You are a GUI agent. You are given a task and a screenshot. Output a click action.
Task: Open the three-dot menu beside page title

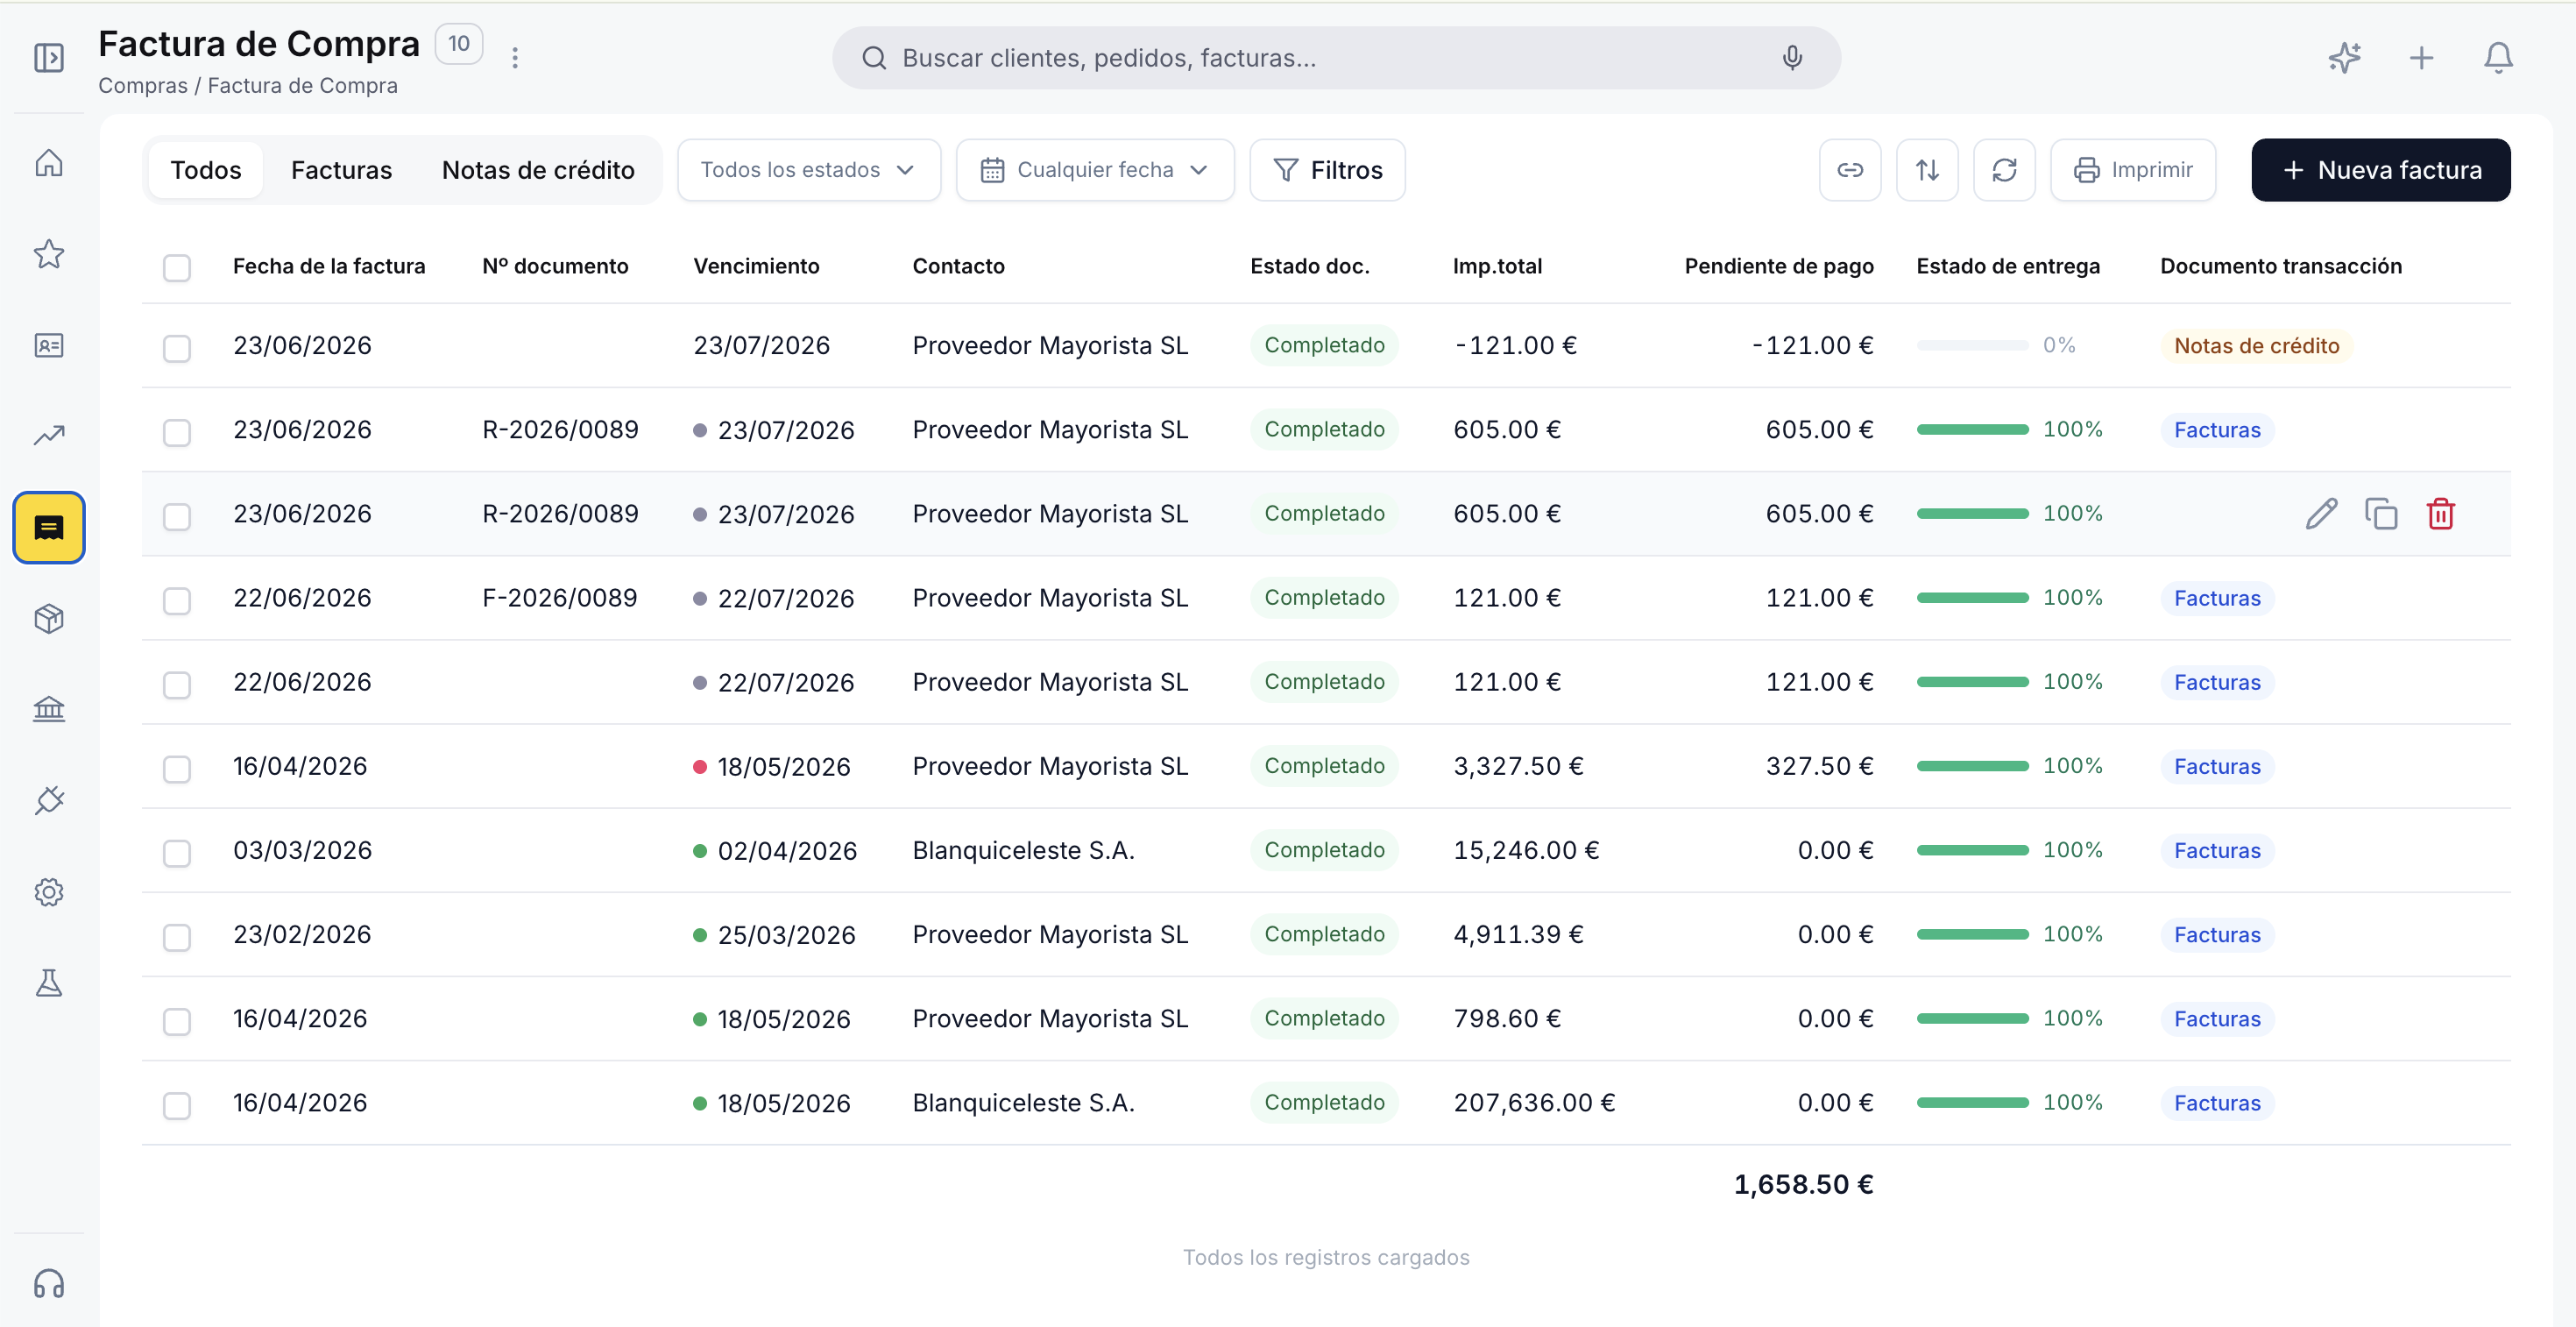point(515,58)
